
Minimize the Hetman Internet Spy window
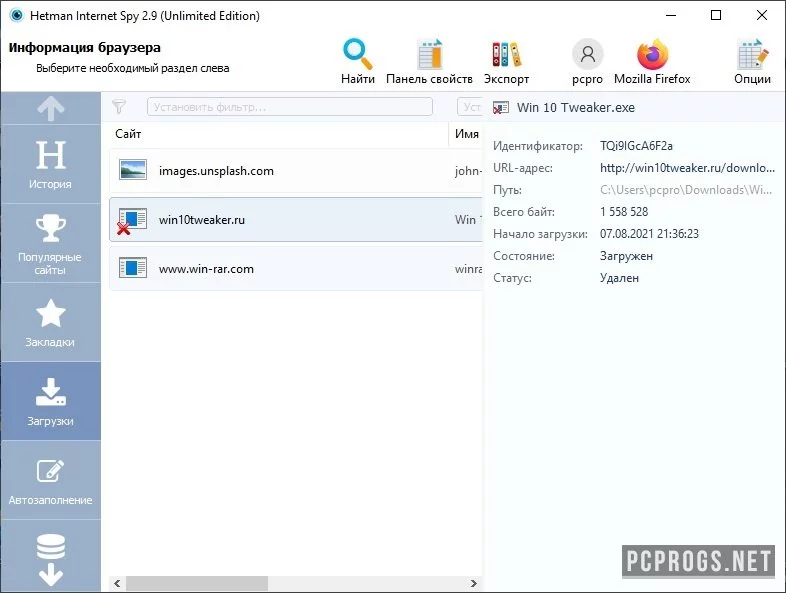click(671, 15)
